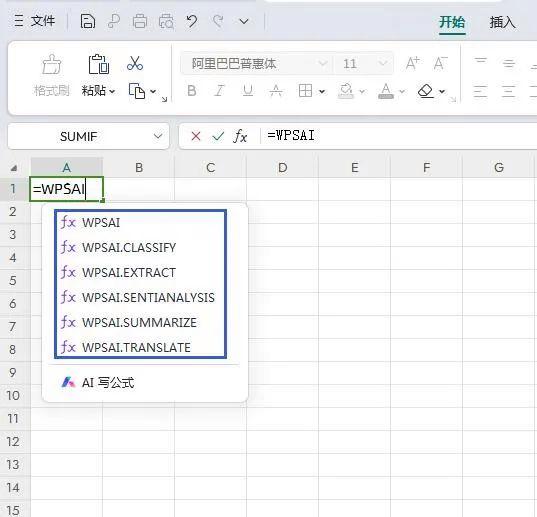Choose WPSAI.EXTRACT from suggestions
This screenshot has width=537, height=517.
tap(140, 273)
